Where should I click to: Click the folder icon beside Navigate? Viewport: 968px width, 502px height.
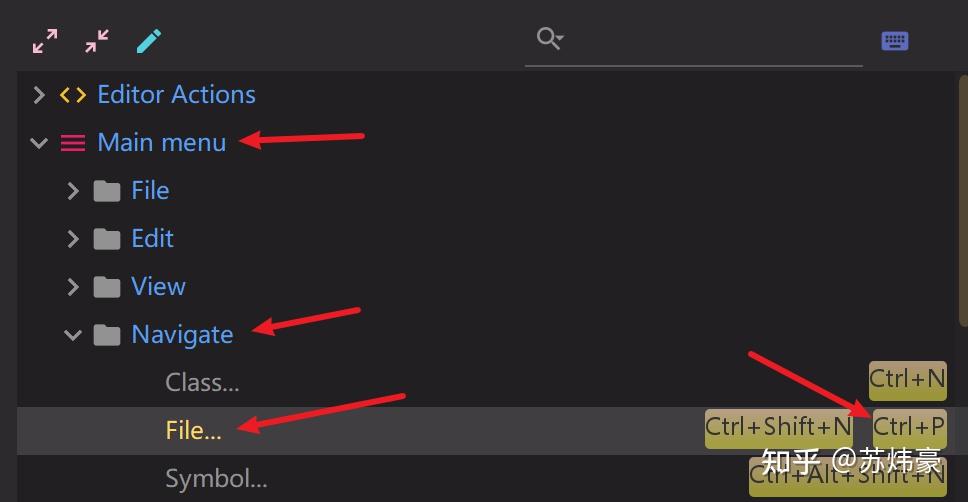tap(107, 335)
